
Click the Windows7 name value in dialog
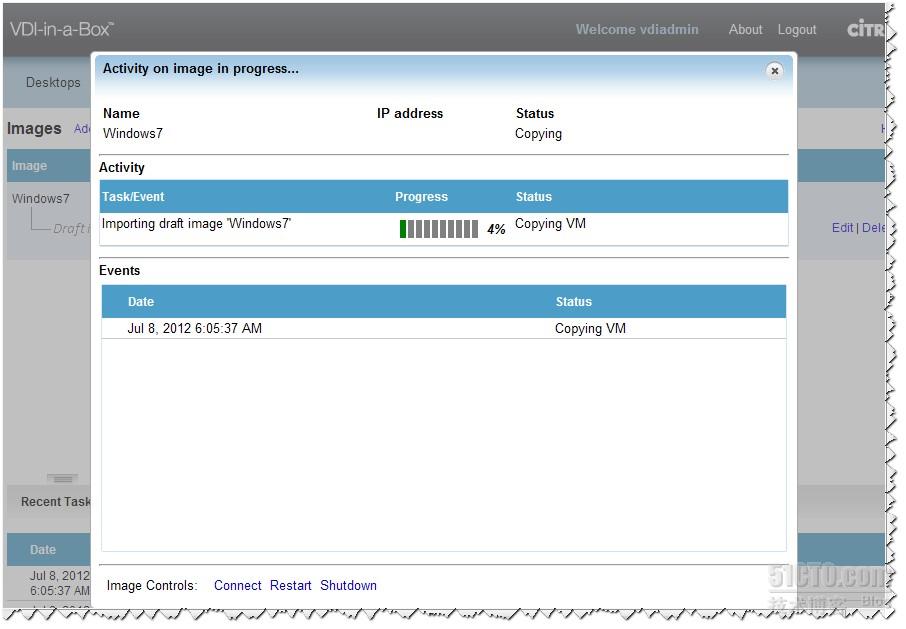[133, 133]
